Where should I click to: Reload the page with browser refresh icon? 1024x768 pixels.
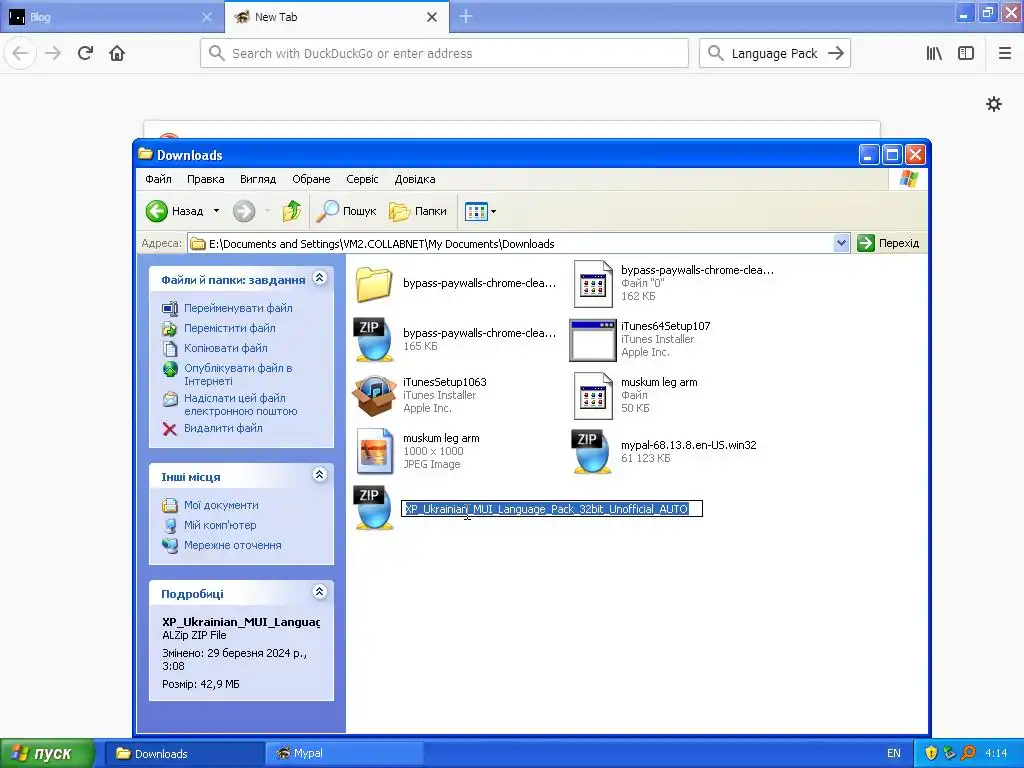pos(85,54)
